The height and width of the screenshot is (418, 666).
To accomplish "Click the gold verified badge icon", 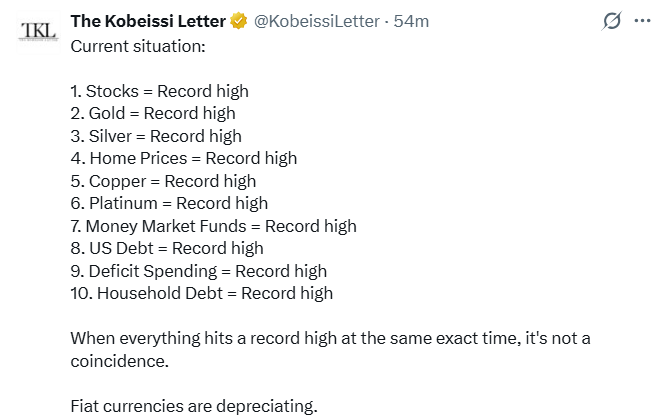I will (239, 21).
